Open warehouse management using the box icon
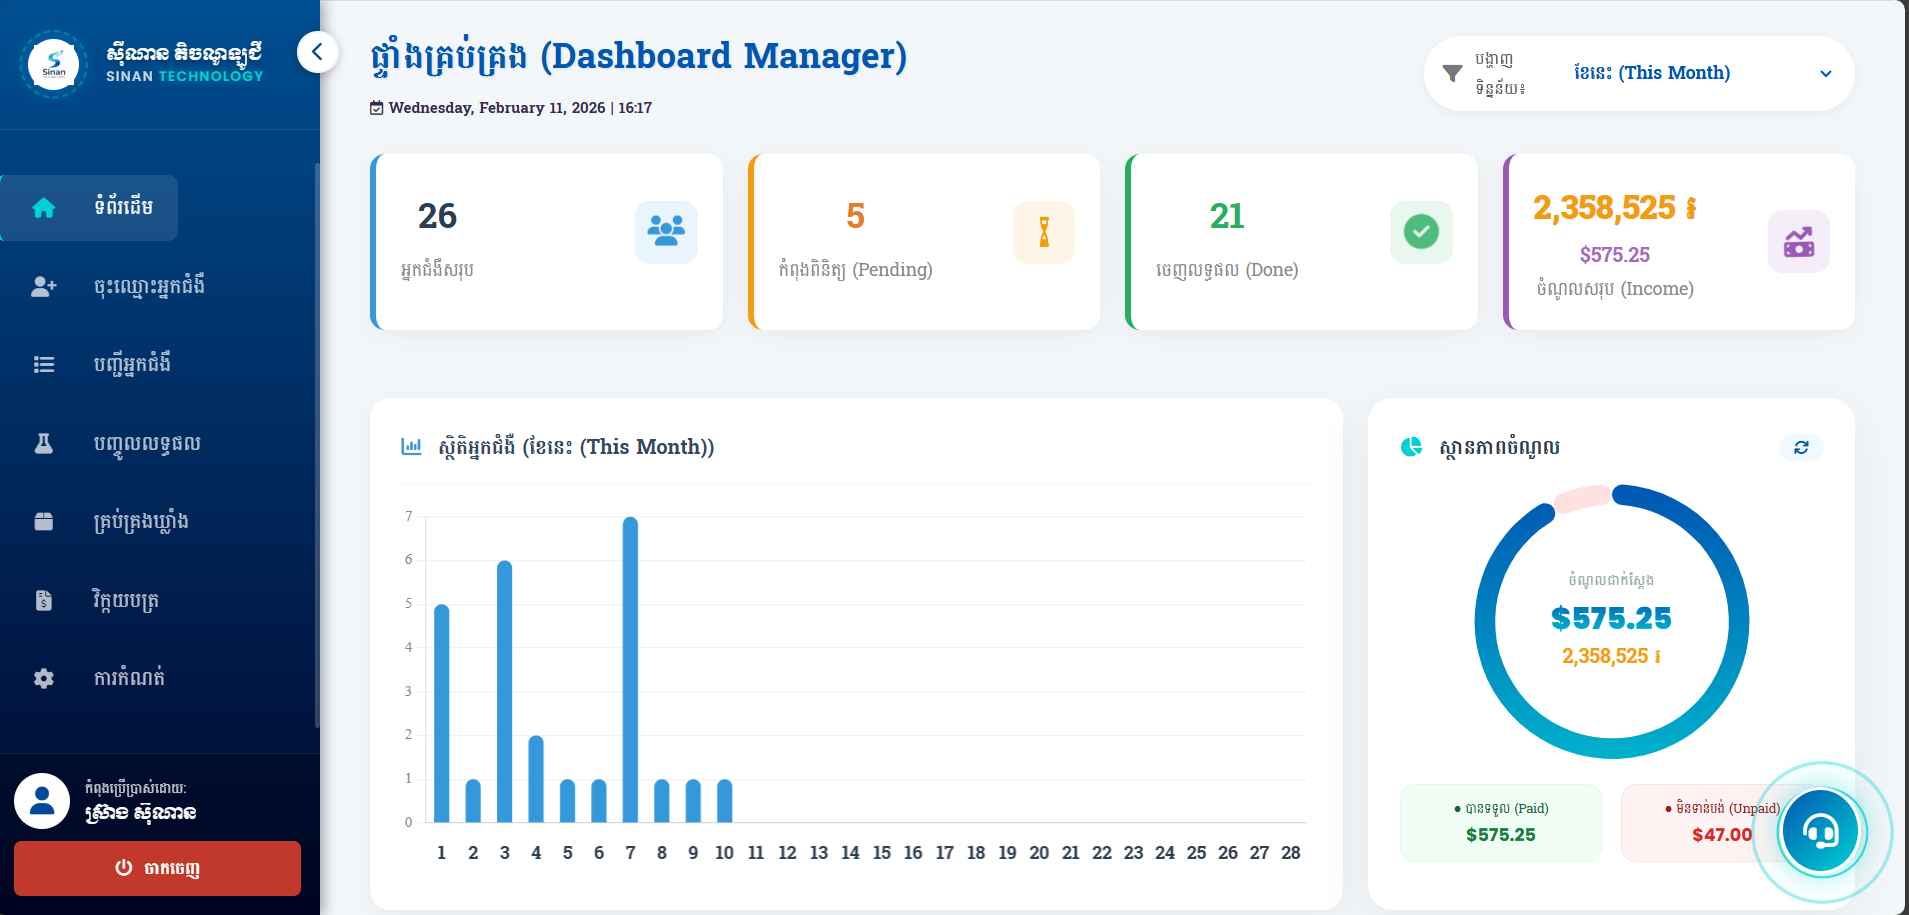Screen dimensions: 1909x915 pyautogui.click(x=44, y=521)
